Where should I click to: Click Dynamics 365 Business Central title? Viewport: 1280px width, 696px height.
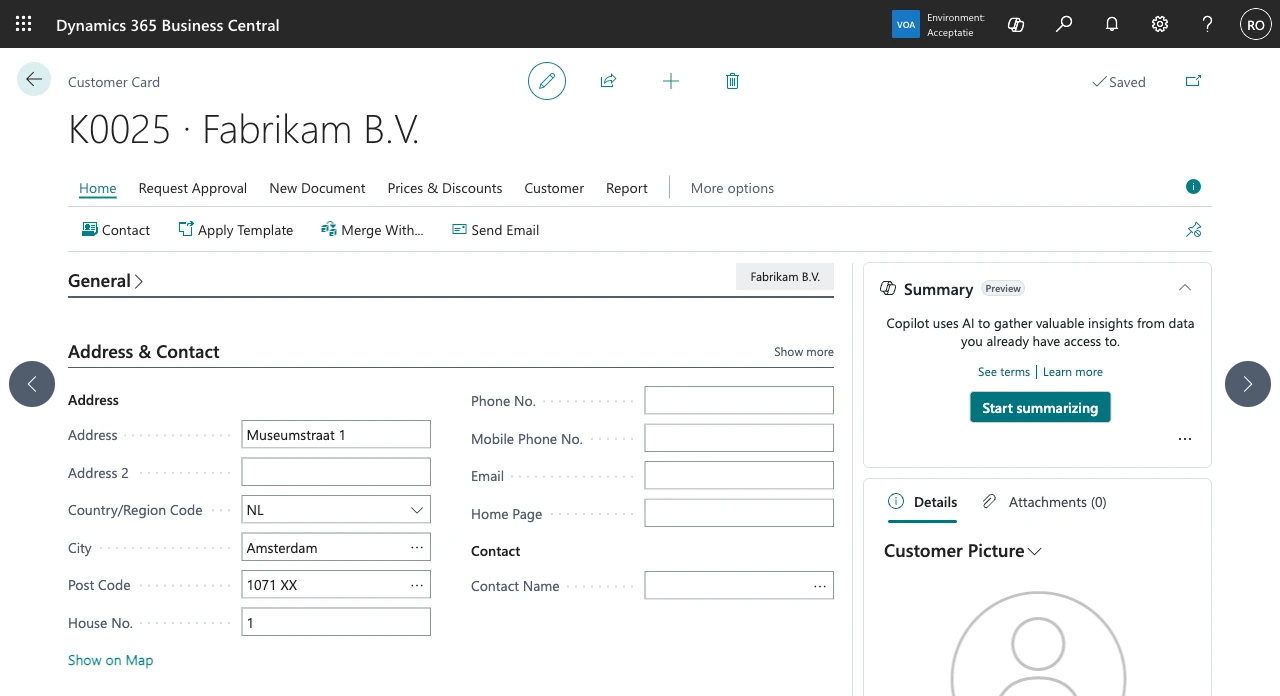click(168, 25)
